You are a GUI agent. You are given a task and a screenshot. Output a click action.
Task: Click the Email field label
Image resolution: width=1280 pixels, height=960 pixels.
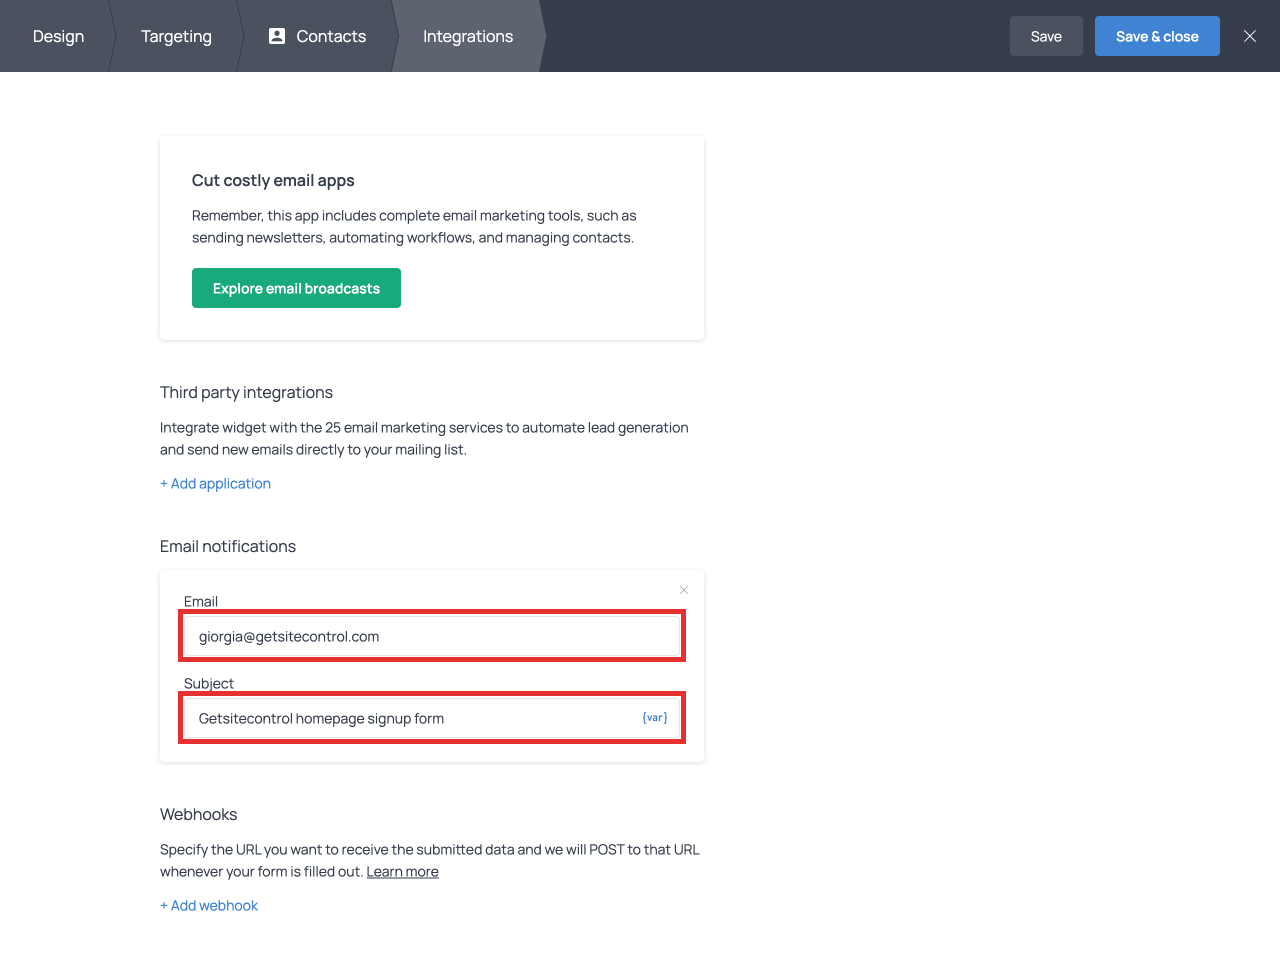pyautogui.click(x=201, y=601)
